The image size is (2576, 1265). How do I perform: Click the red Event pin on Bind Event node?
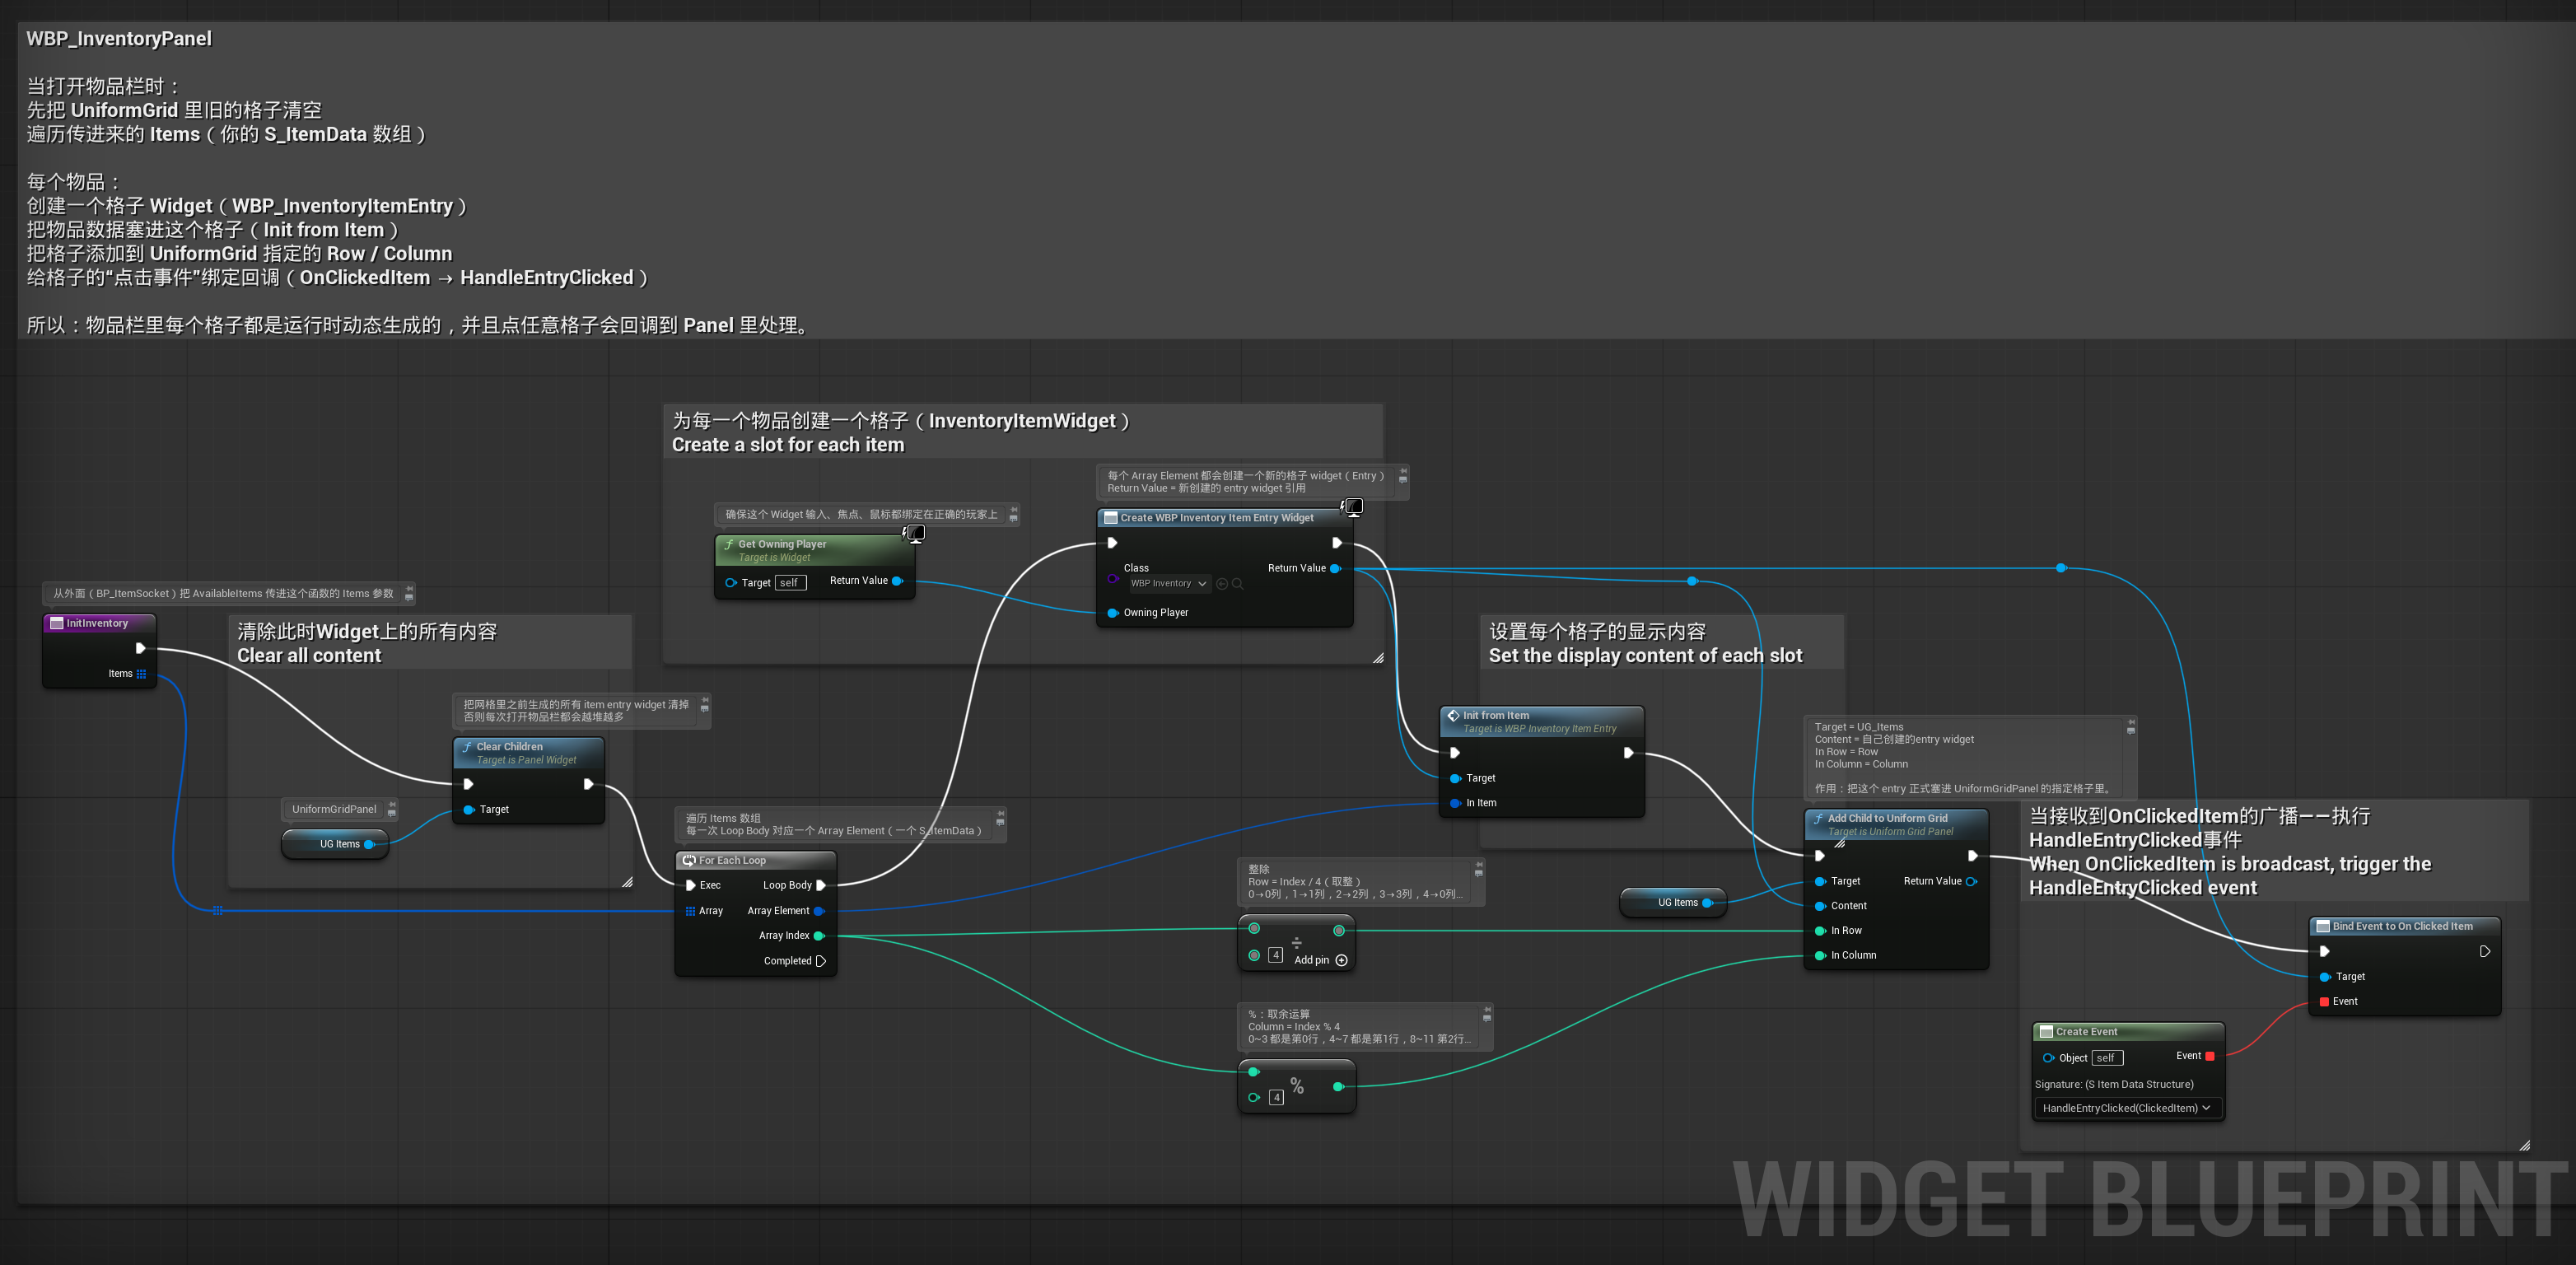tap(2325, 1002)
